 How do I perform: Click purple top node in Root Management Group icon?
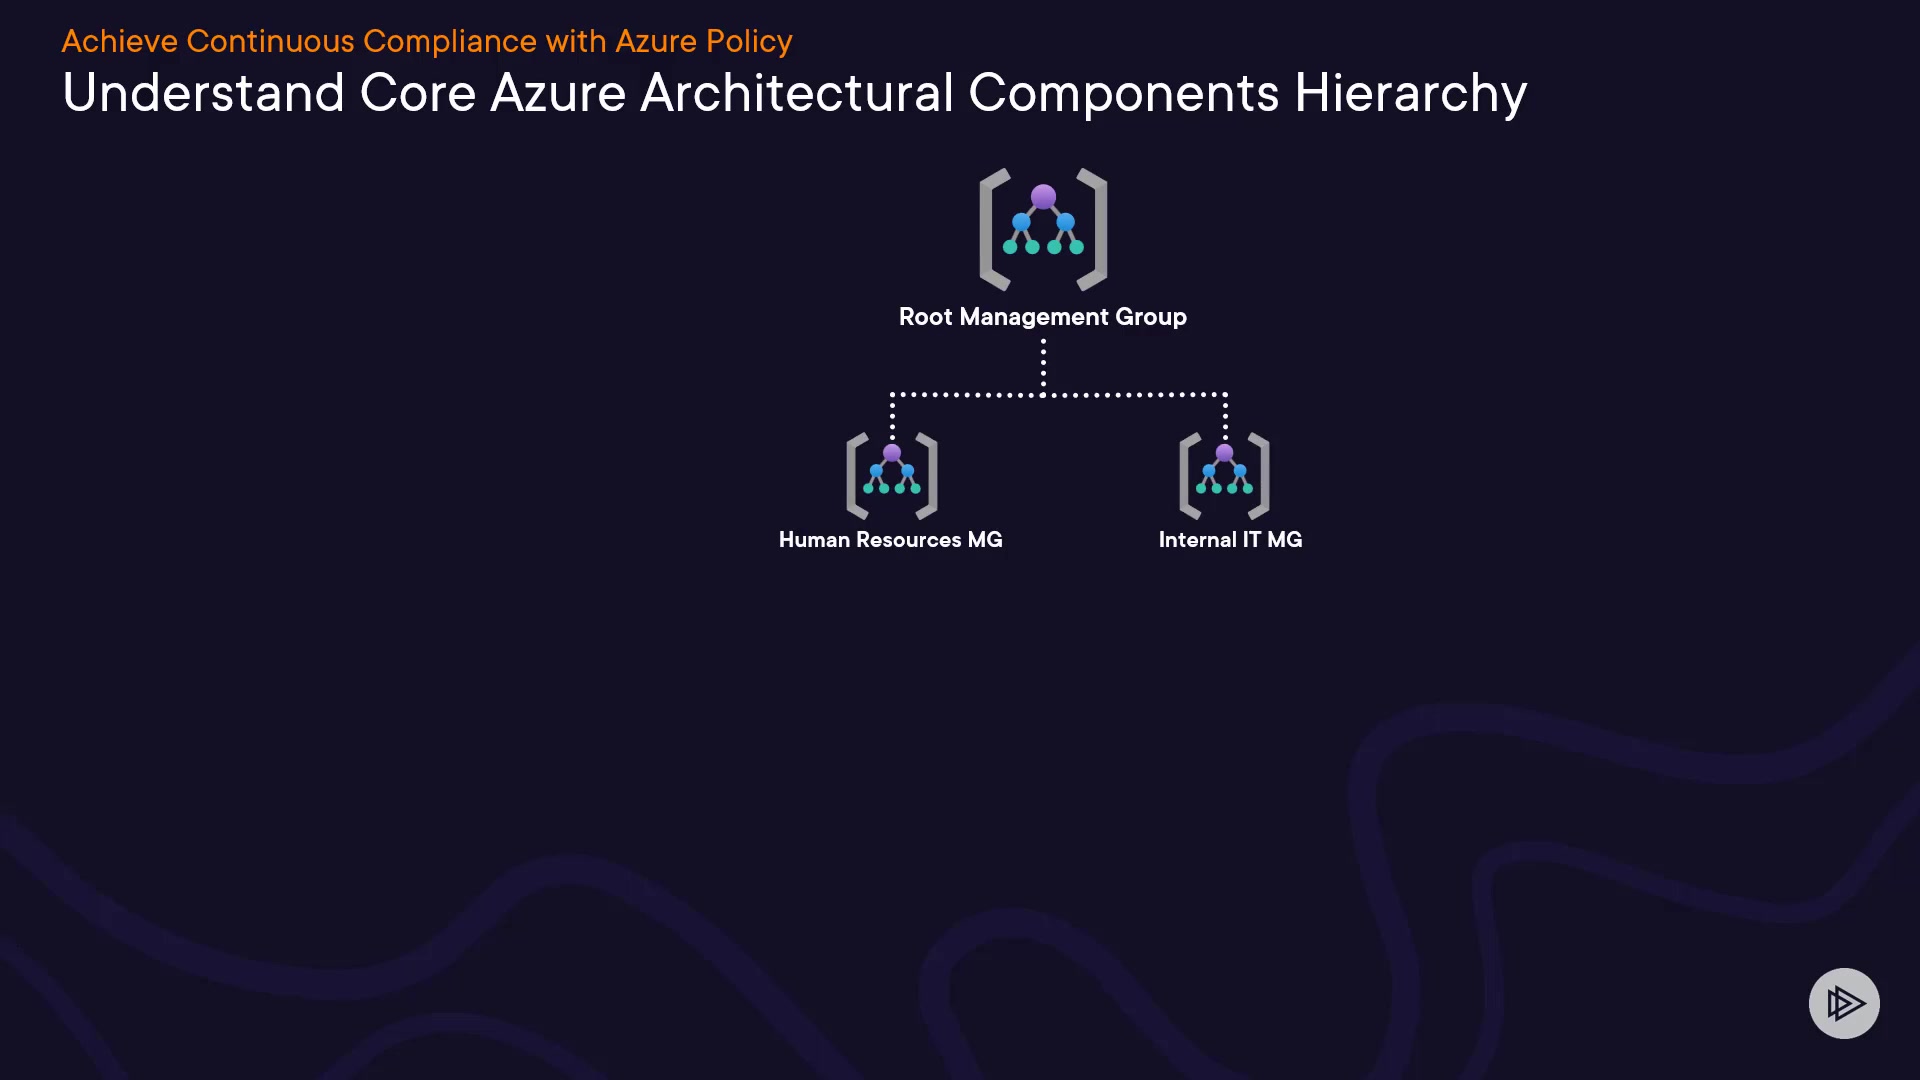(1043, 197)
